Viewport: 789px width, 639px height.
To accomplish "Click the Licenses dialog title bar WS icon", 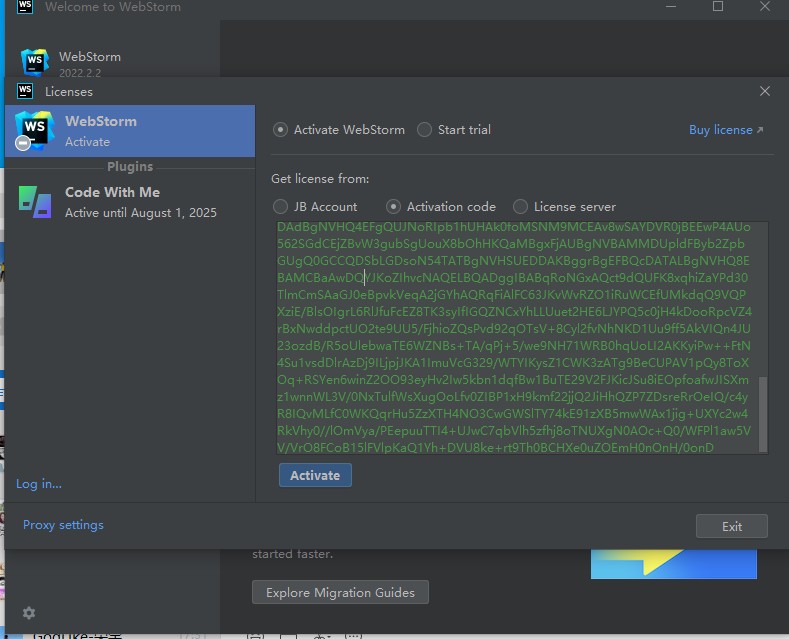I will point(25,91).
